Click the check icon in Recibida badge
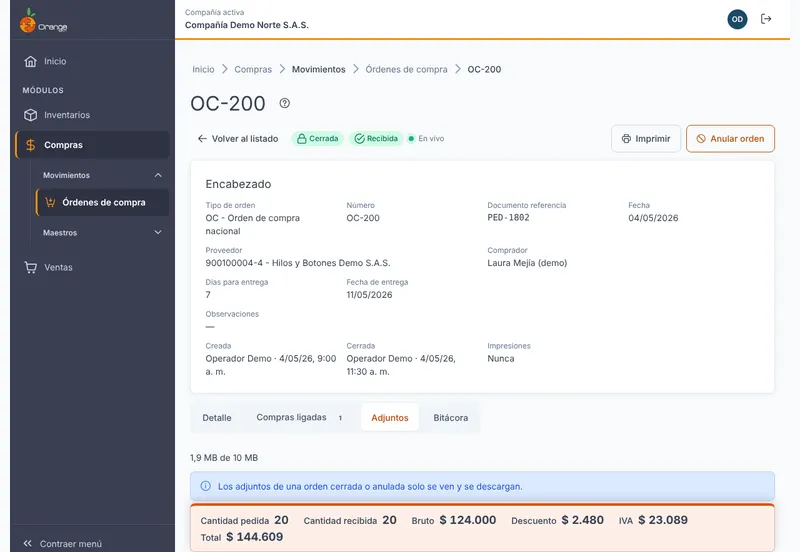The image size is (800, 552). point(359,139)
